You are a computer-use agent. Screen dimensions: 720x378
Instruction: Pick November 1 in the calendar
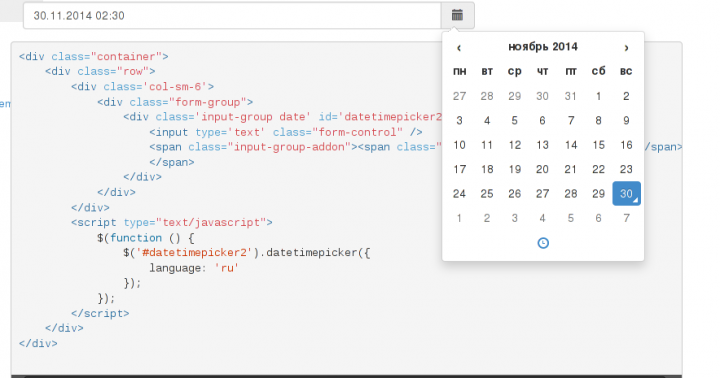click(598, 96)
